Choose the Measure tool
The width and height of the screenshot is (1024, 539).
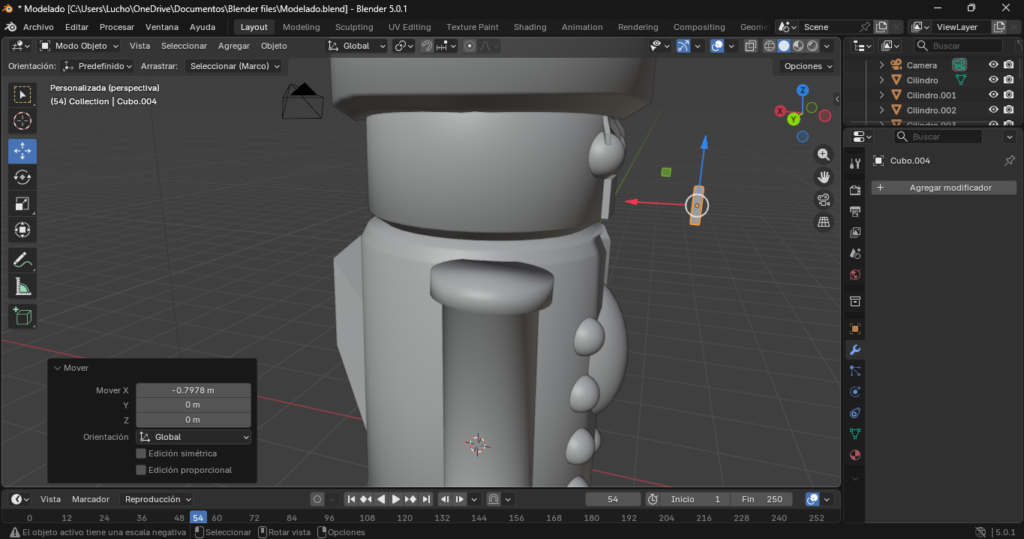[22, 287]
